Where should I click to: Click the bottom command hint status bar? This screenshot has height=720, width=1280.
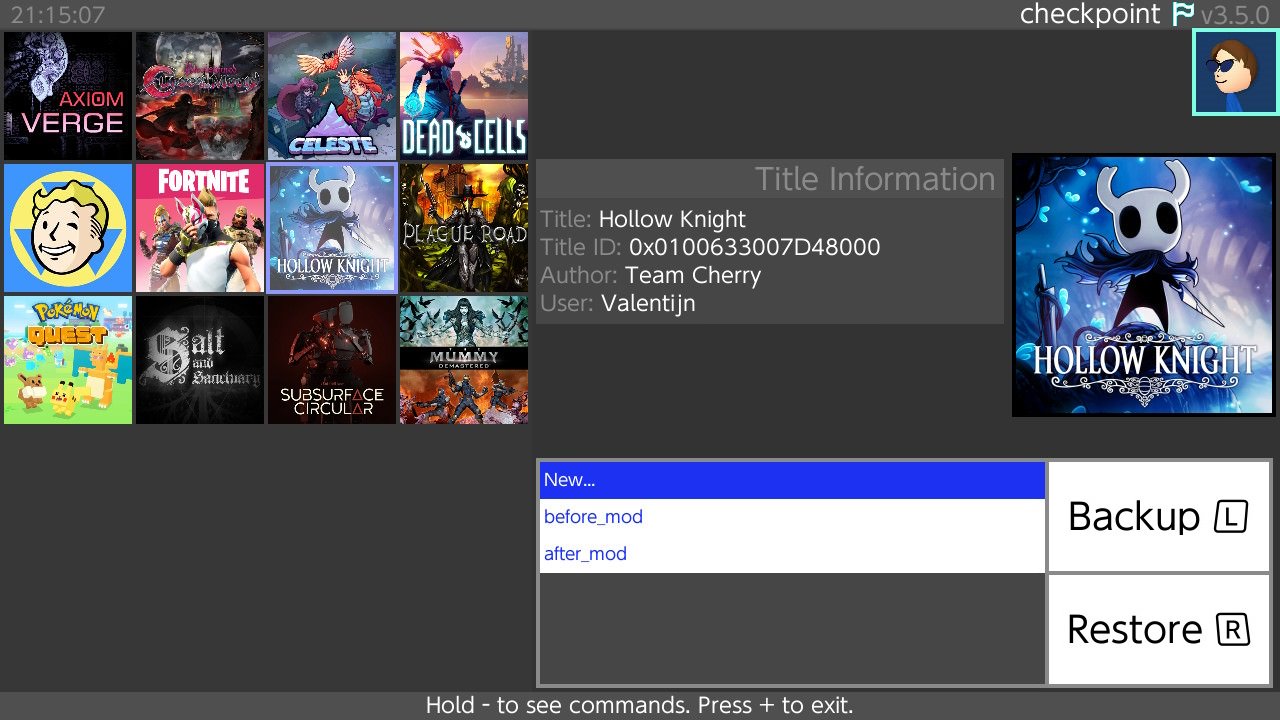click(x=640, y=705)
